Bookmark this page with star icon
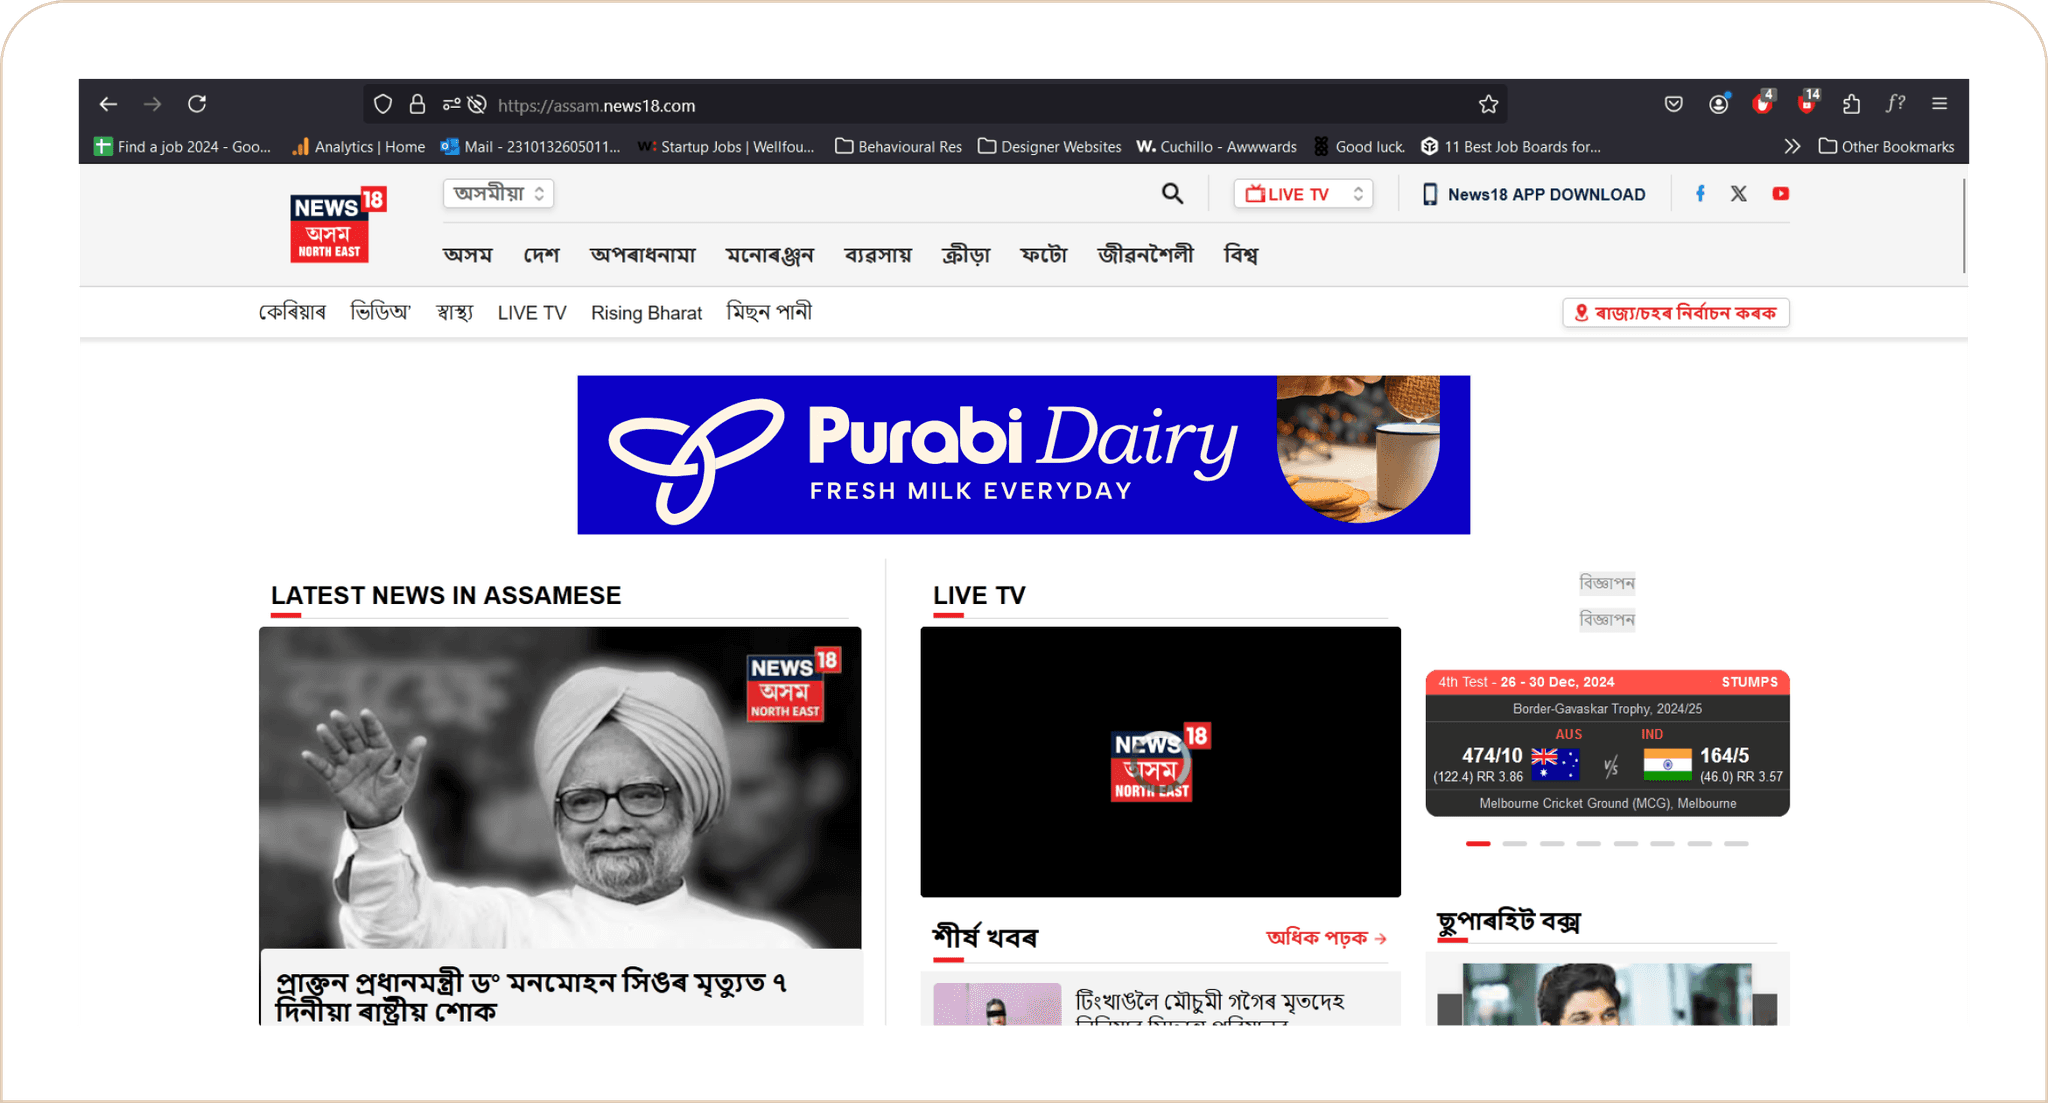The width and height of the screenshot is (2048, 1103). pos(1488,104)
